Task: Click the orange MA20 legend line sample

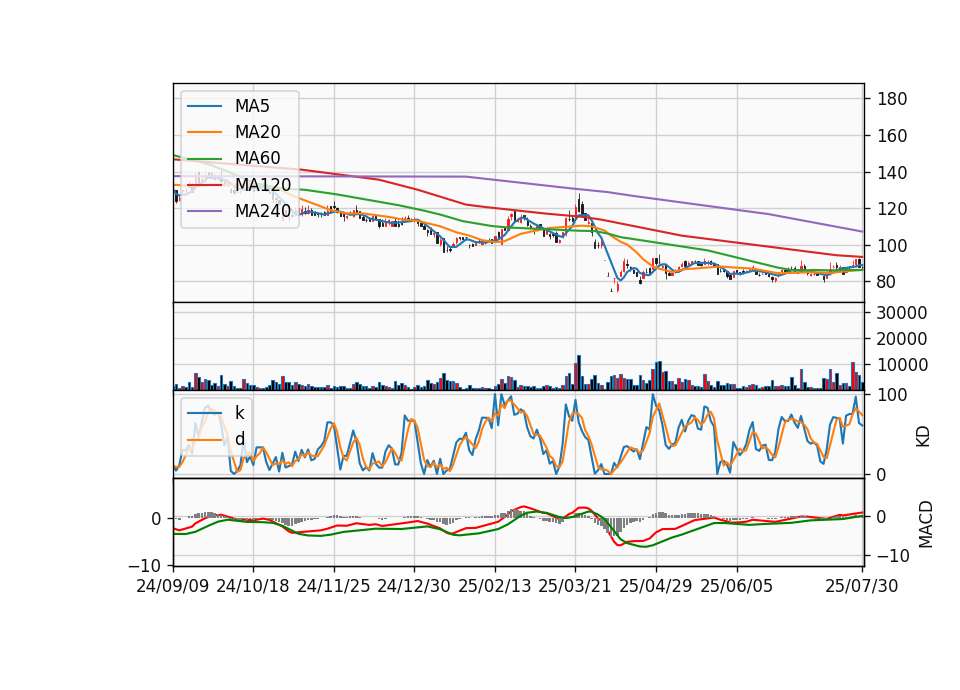Action: [x=204, y=132]
